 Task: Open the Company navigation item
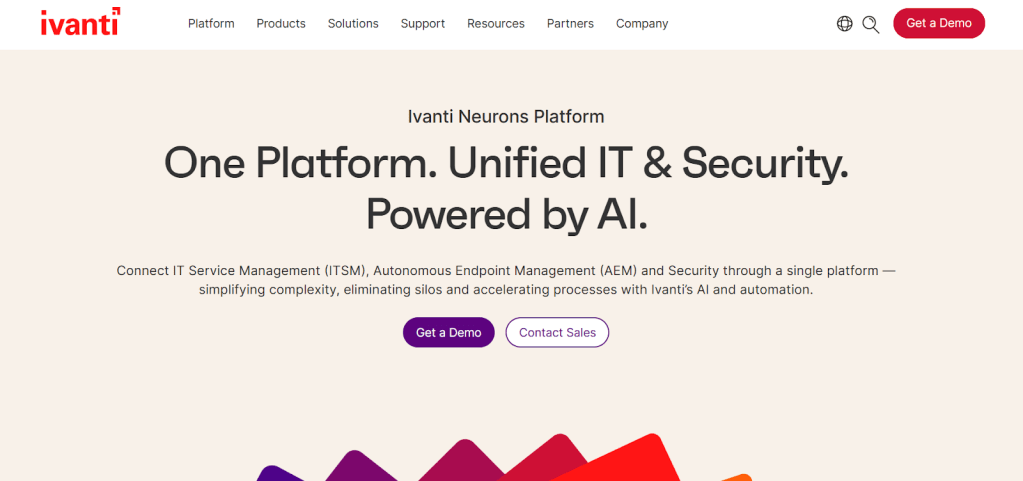[642, 24]
